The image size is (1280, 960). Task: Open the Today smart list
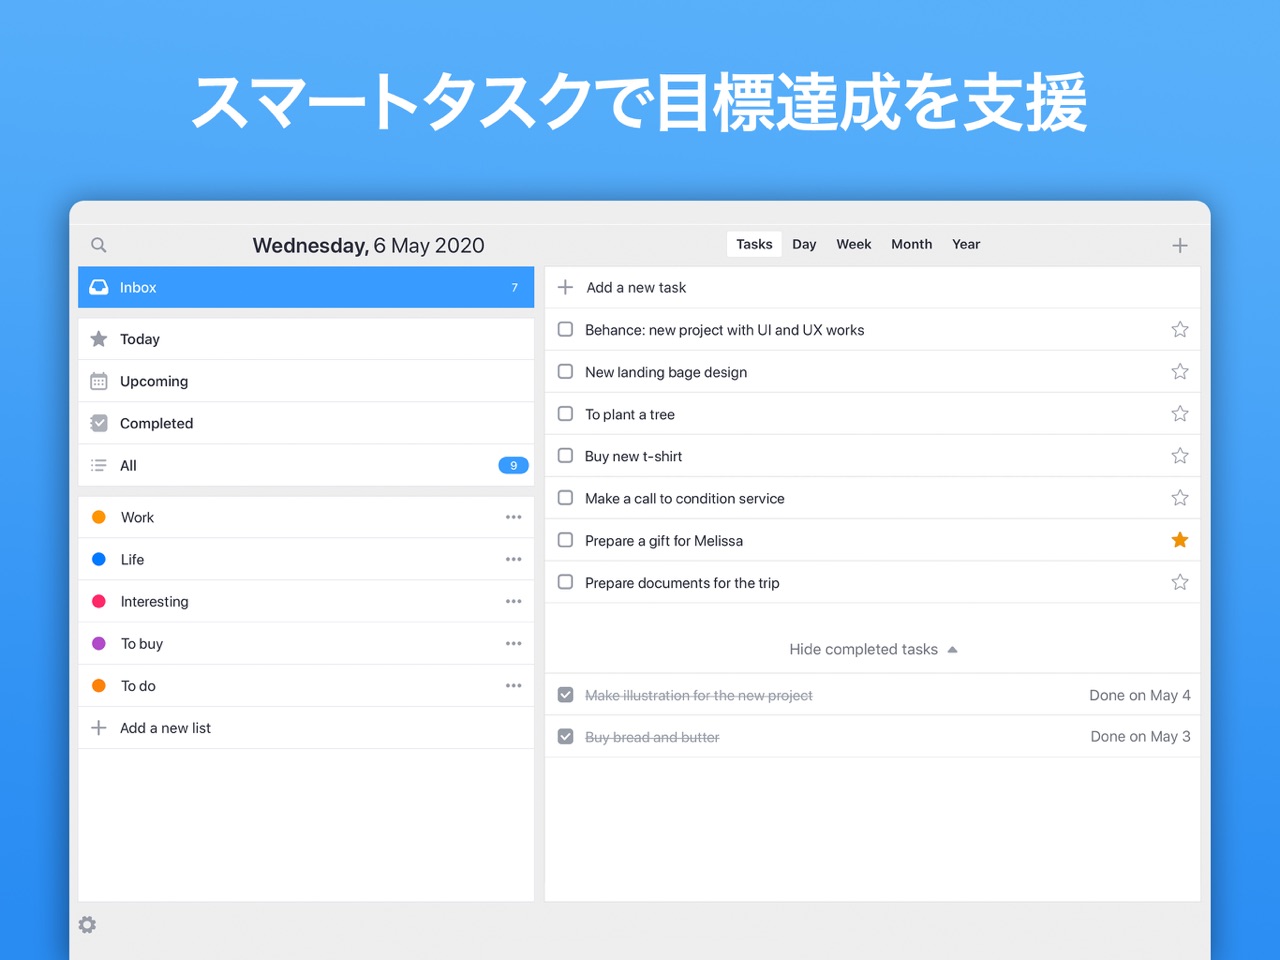pos(306,339)
